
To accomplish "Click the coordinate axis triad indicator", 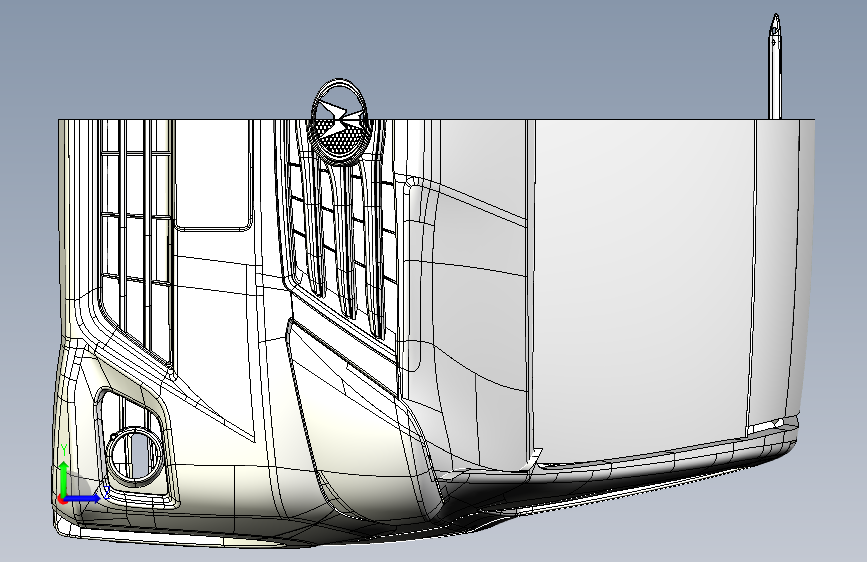I will pos(84,475).
